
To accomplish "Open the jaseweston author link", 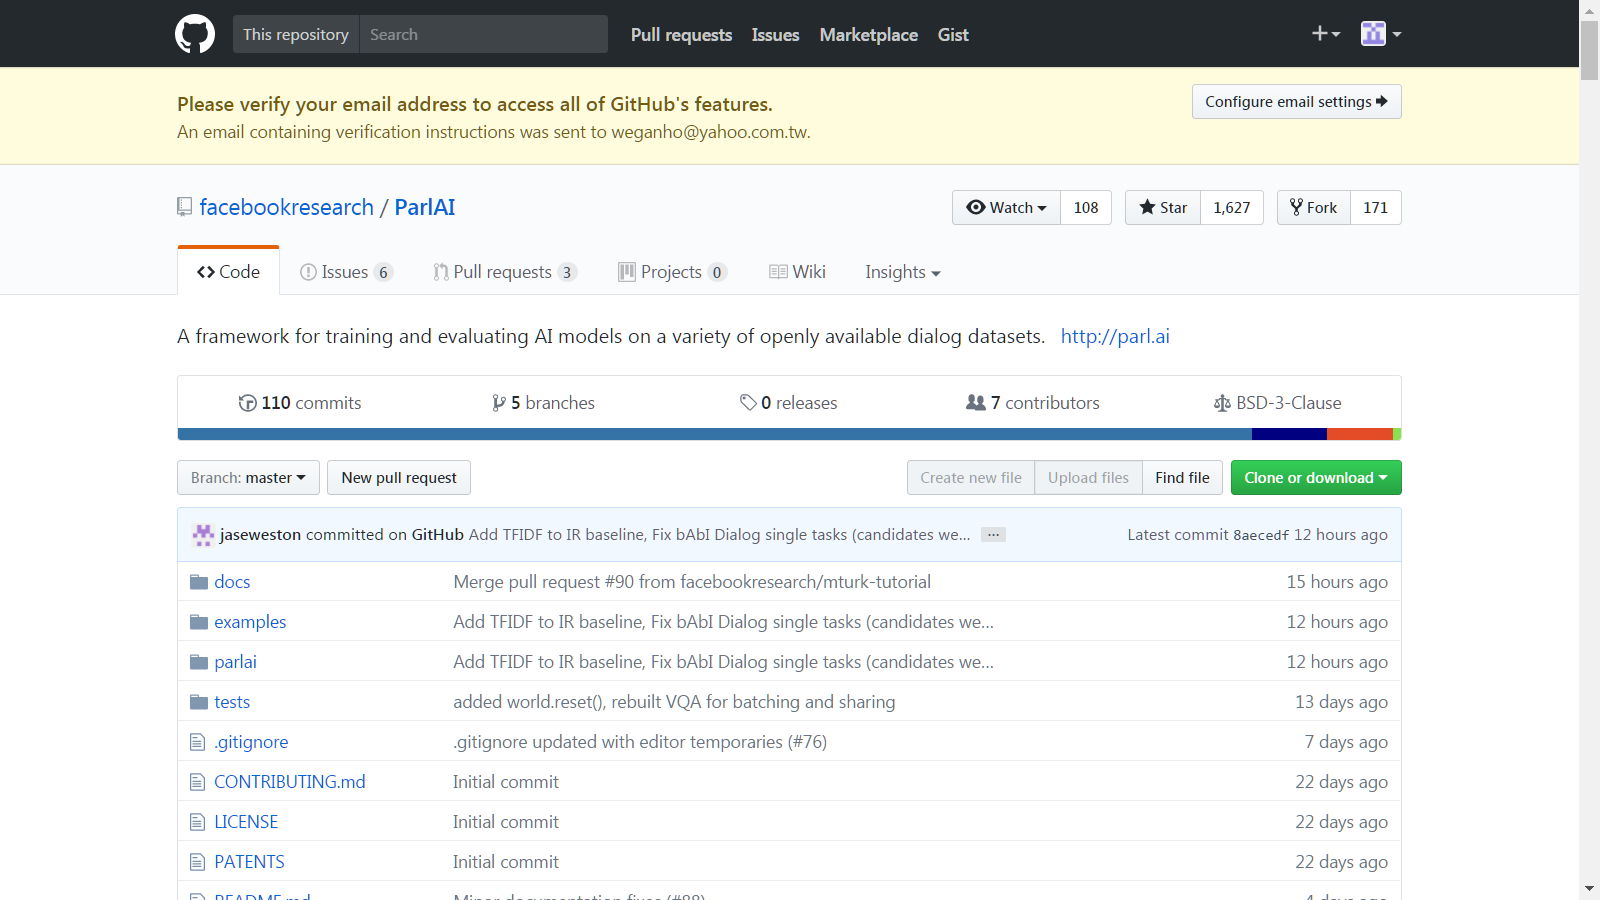I will pos(260,535).
